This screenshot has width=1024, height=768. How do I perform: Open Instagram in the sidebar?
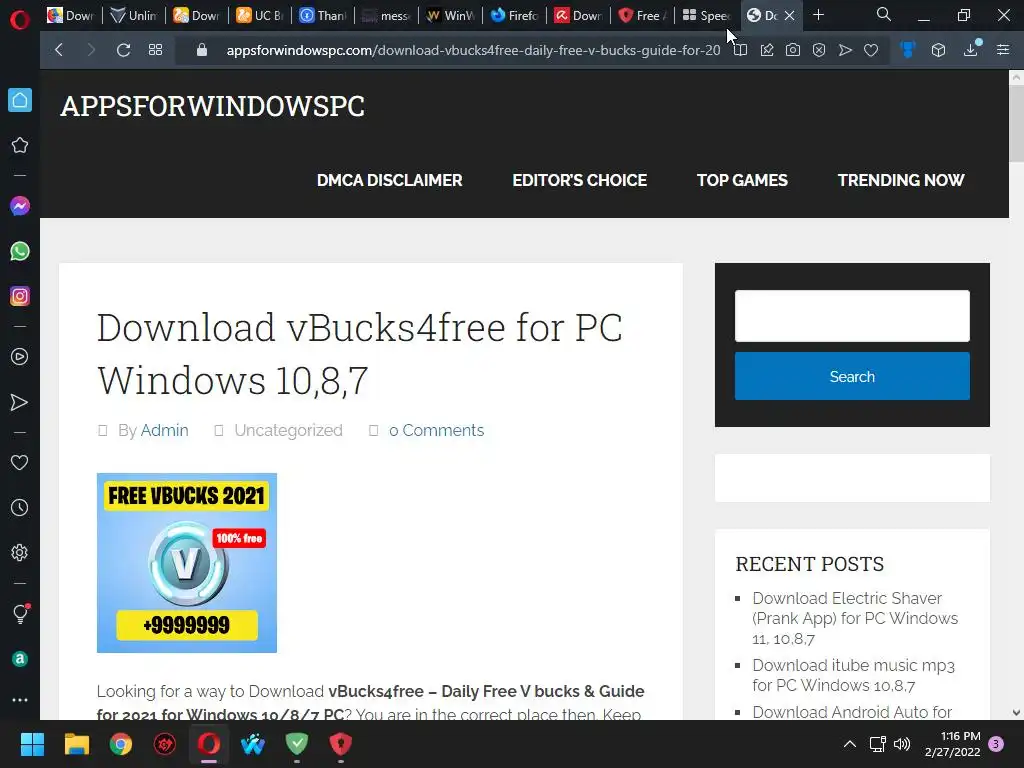coord(20,296)
